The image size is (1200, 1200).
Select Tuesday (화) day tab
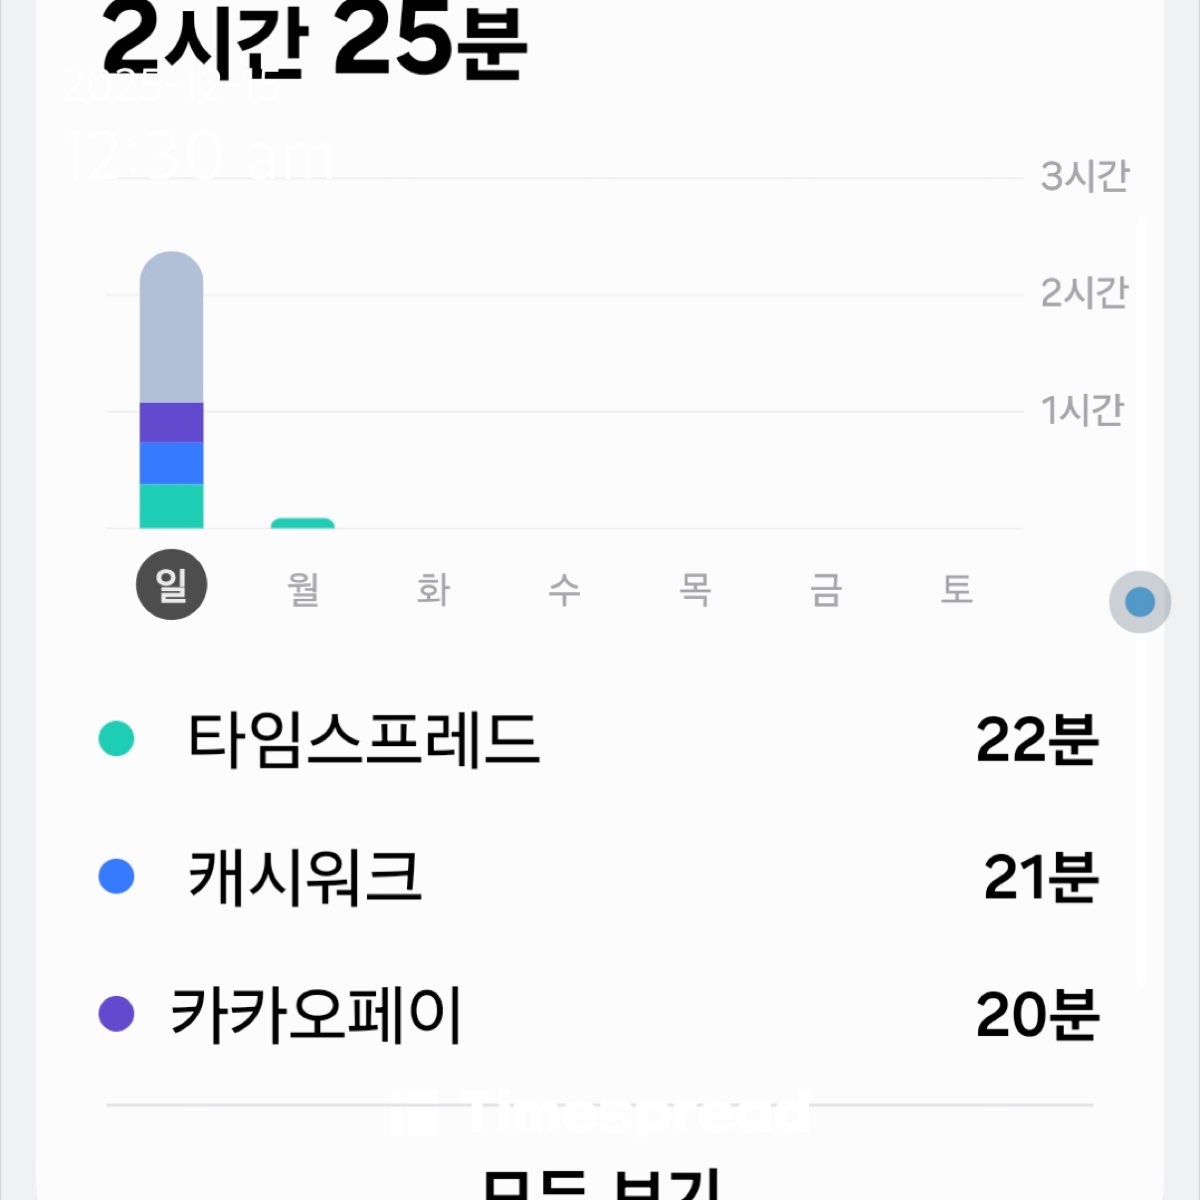433,588
